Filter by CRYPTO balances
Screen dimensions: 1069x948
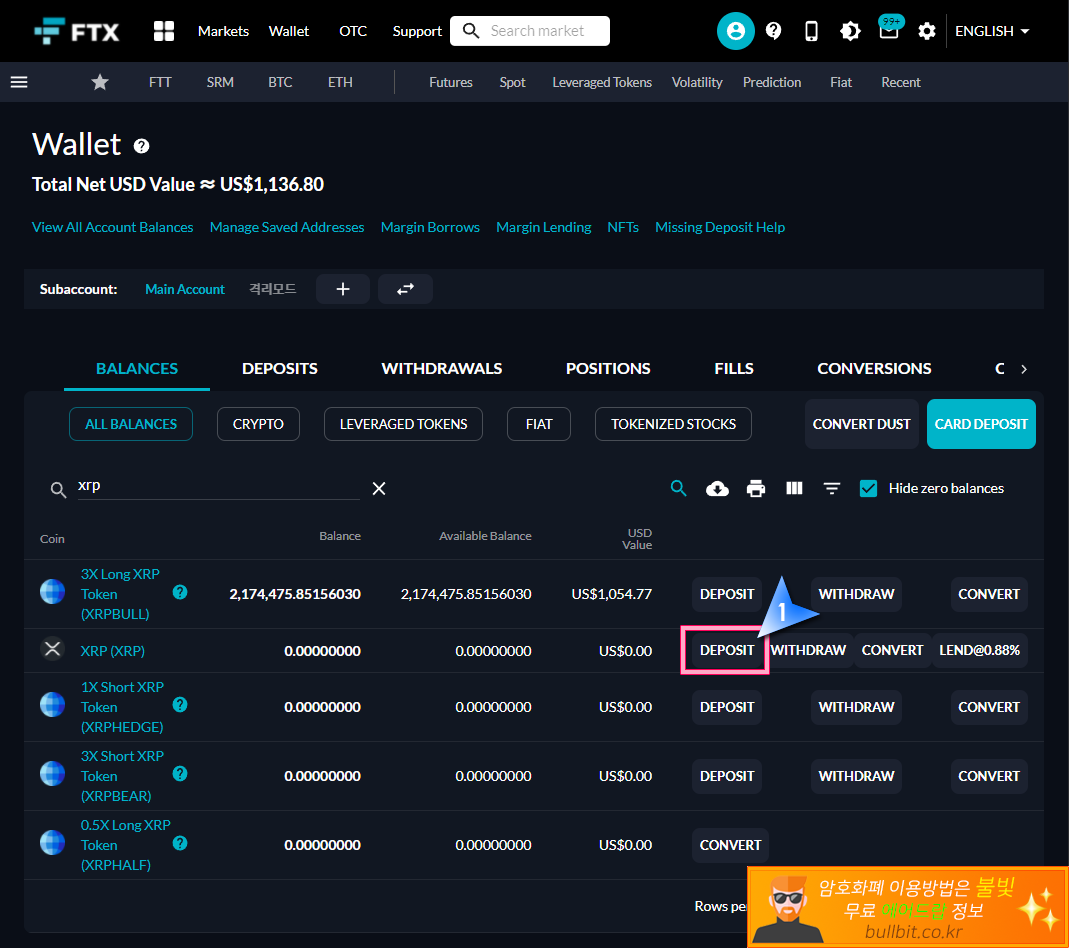(258, 424)
